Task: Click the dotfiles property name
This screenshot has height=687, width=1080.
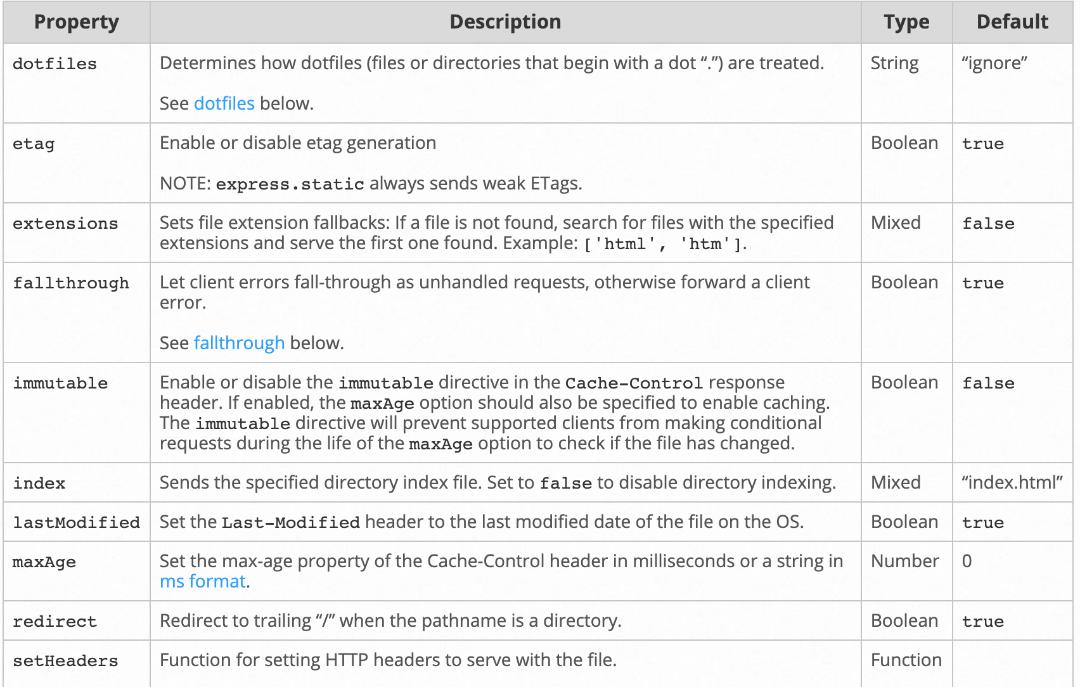Action: [x=54, y=64]
